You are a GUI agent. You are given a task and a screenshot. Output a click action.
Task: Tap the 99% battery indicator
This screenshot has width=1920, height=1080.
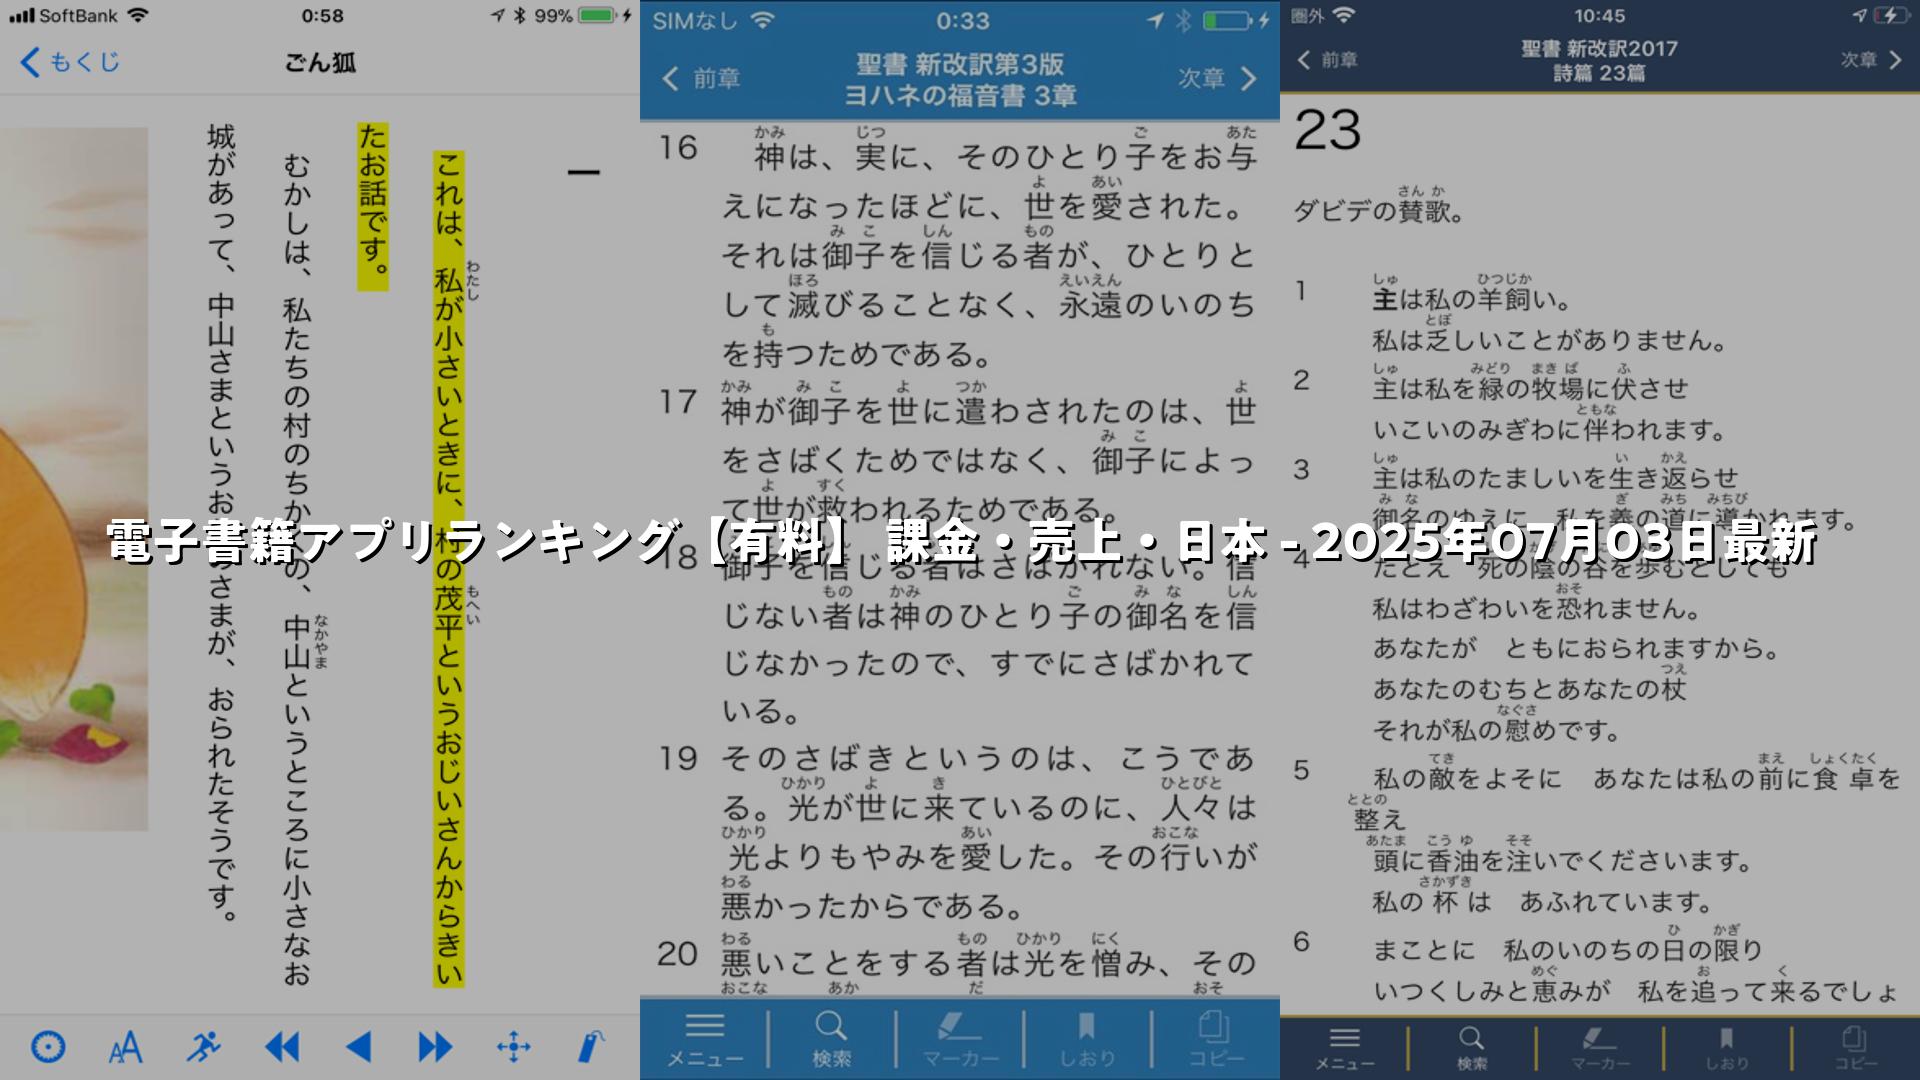tap(573, 16)
